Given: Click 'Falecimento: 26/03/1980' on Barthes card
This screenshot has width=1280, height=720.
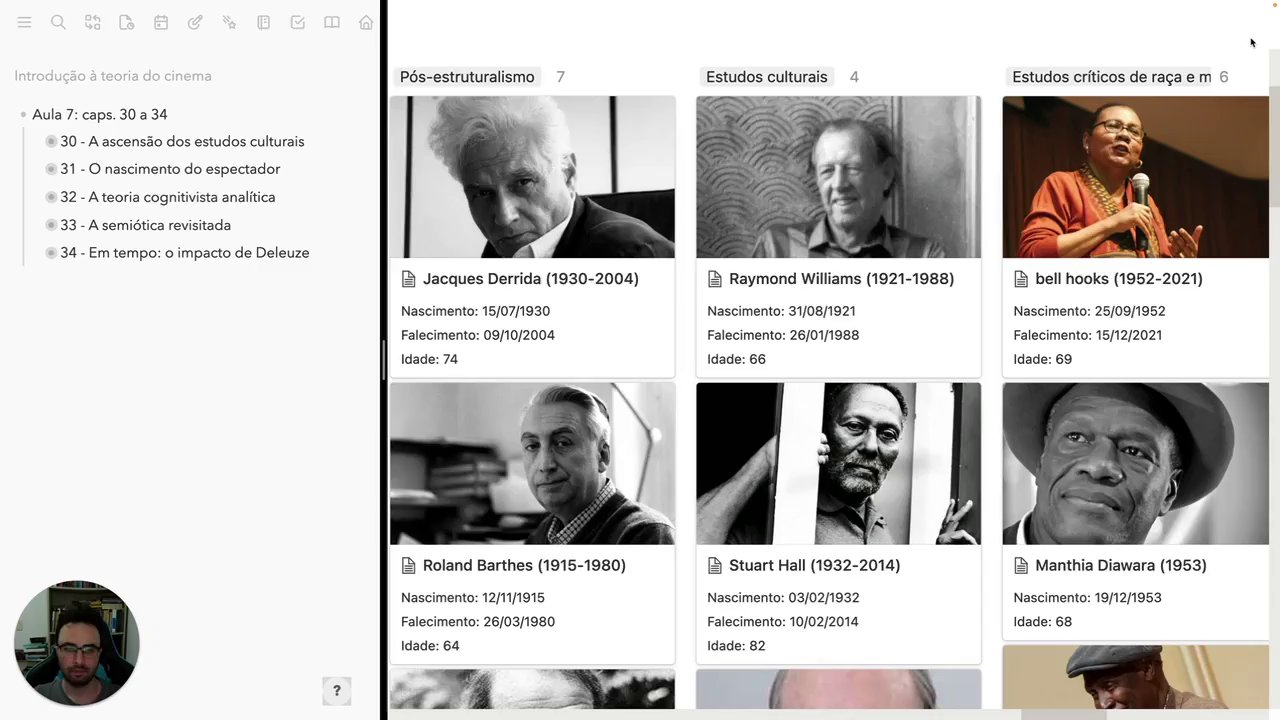Looking at the screenshot, I should (478, 622).
